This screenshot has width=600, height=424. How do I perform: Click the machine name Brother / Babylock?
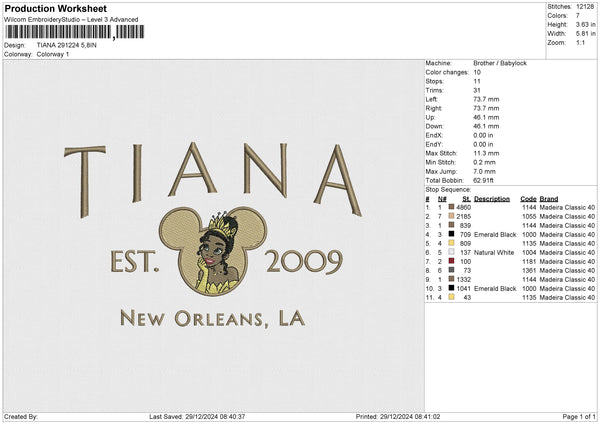coord(500,63)
